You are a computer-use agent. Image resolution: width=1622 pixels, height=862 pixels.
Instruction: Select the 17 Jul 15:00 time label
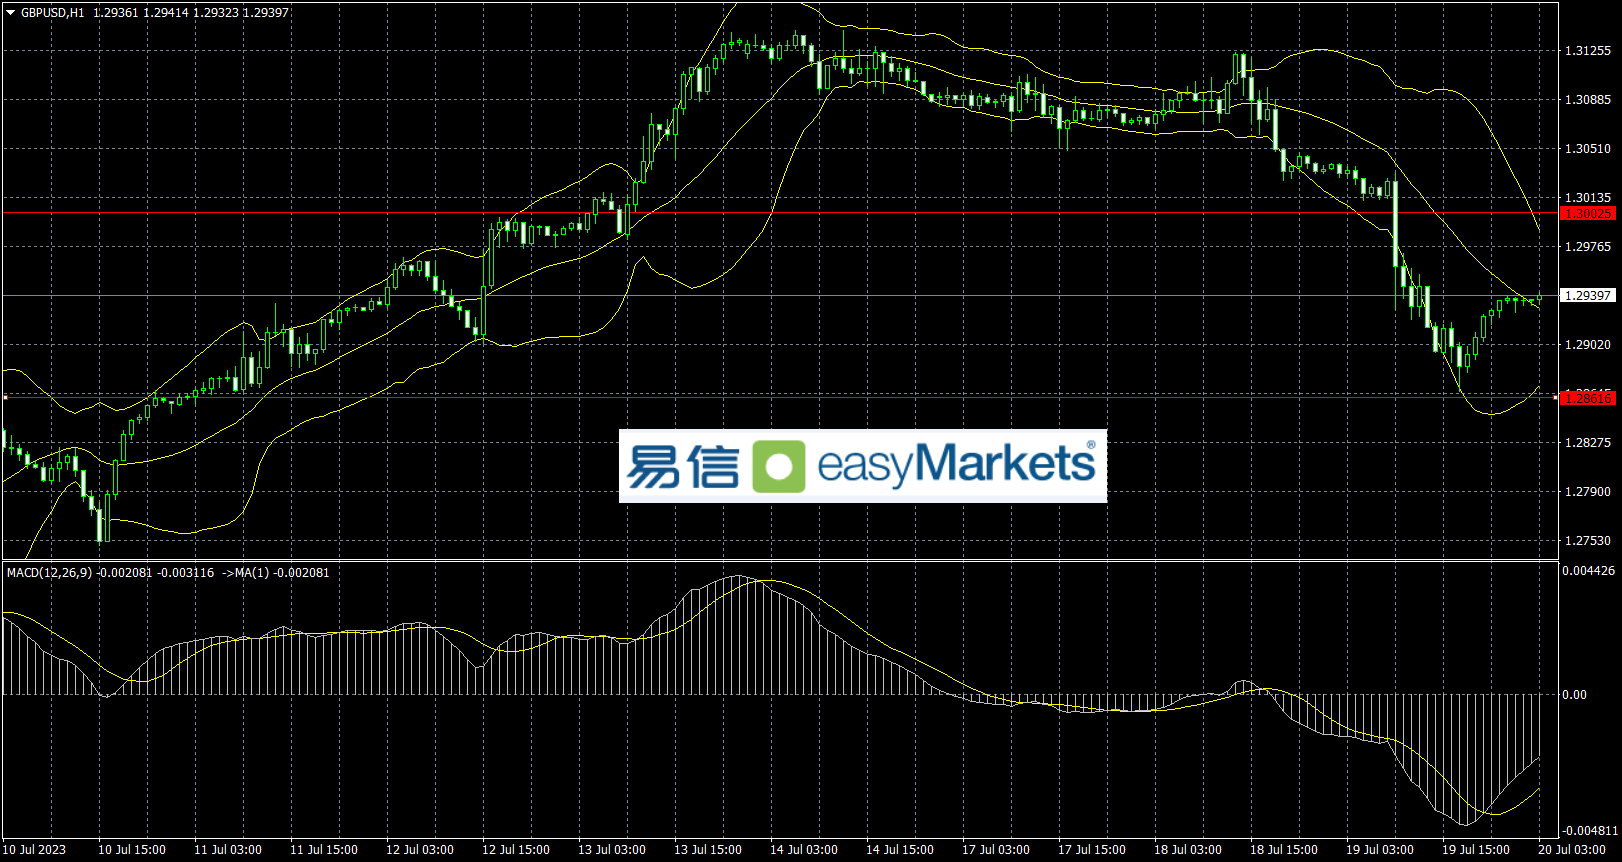[1092, 850]
